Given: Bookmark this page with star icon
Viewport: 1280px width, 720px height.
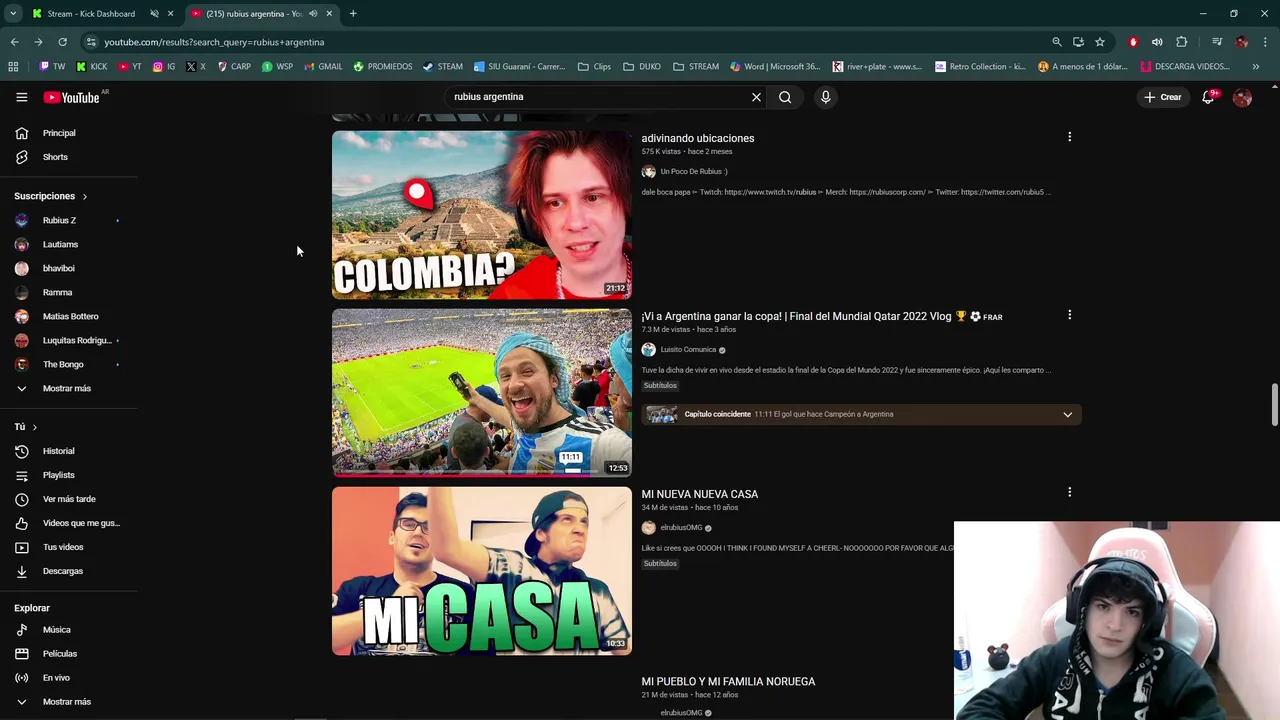Looking at the screenshot, I should (1100, 42).
